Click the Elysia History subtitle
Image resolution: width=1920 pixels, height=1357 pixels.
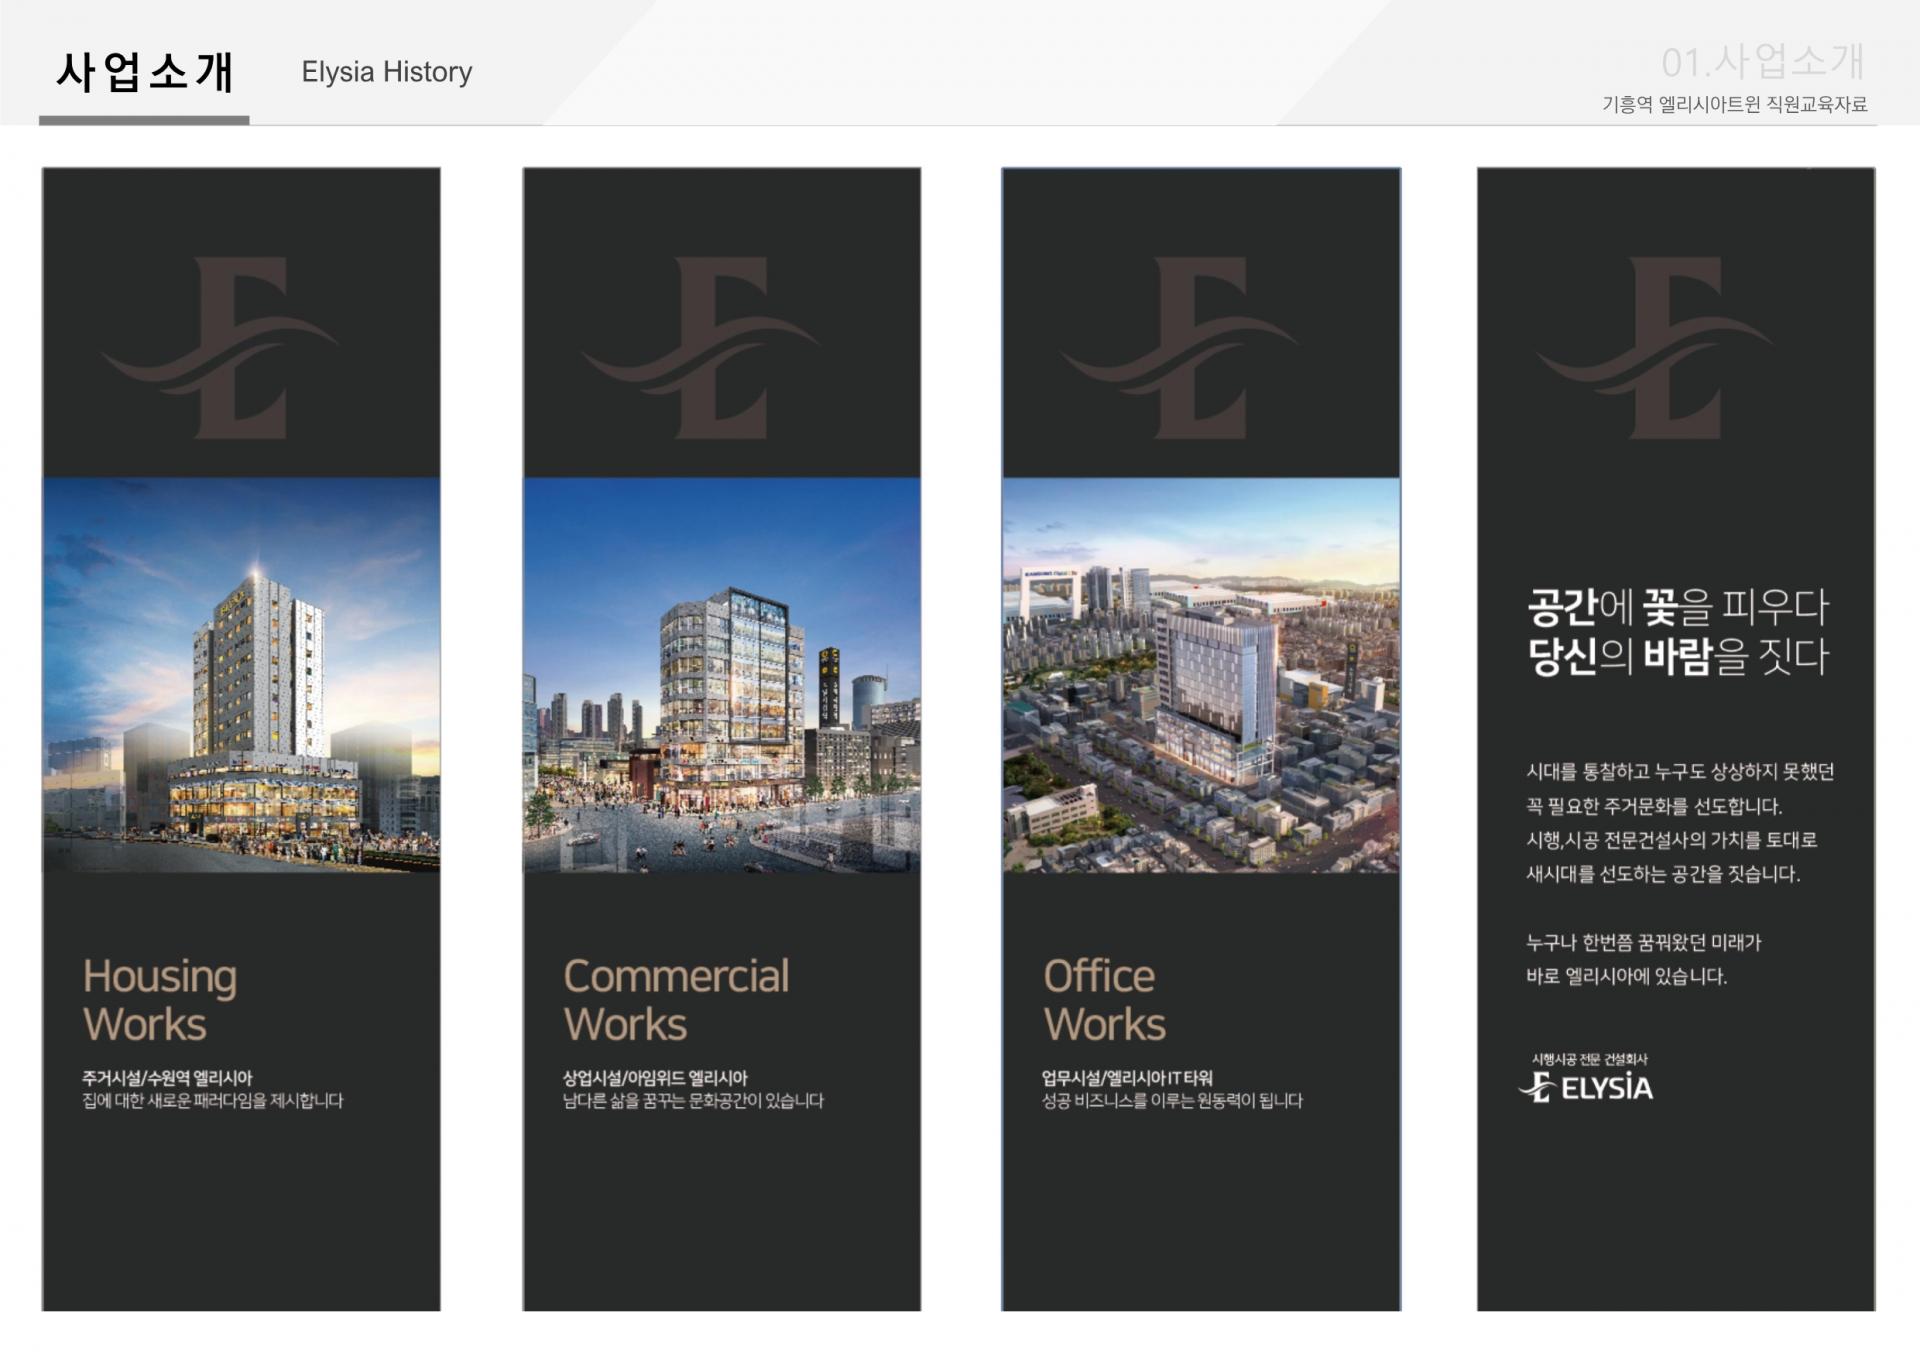(x=386, y=72)
